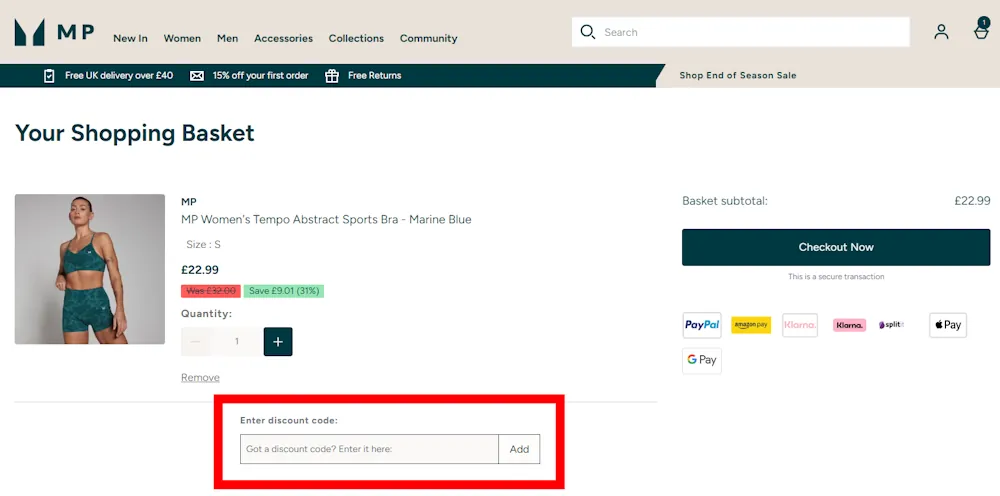This screenshot has width=1000, height=496.
Task: Click Add to apply discount code
Action: coord(519,449)
